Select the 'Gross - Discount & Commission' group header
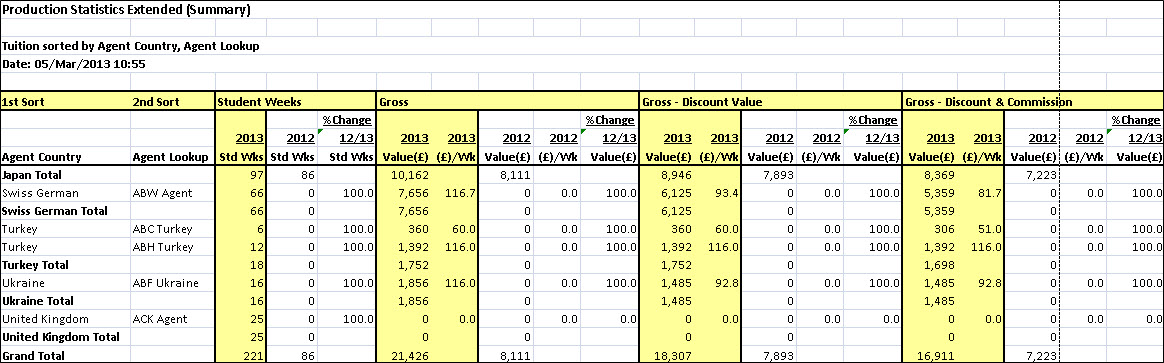 1033,101
